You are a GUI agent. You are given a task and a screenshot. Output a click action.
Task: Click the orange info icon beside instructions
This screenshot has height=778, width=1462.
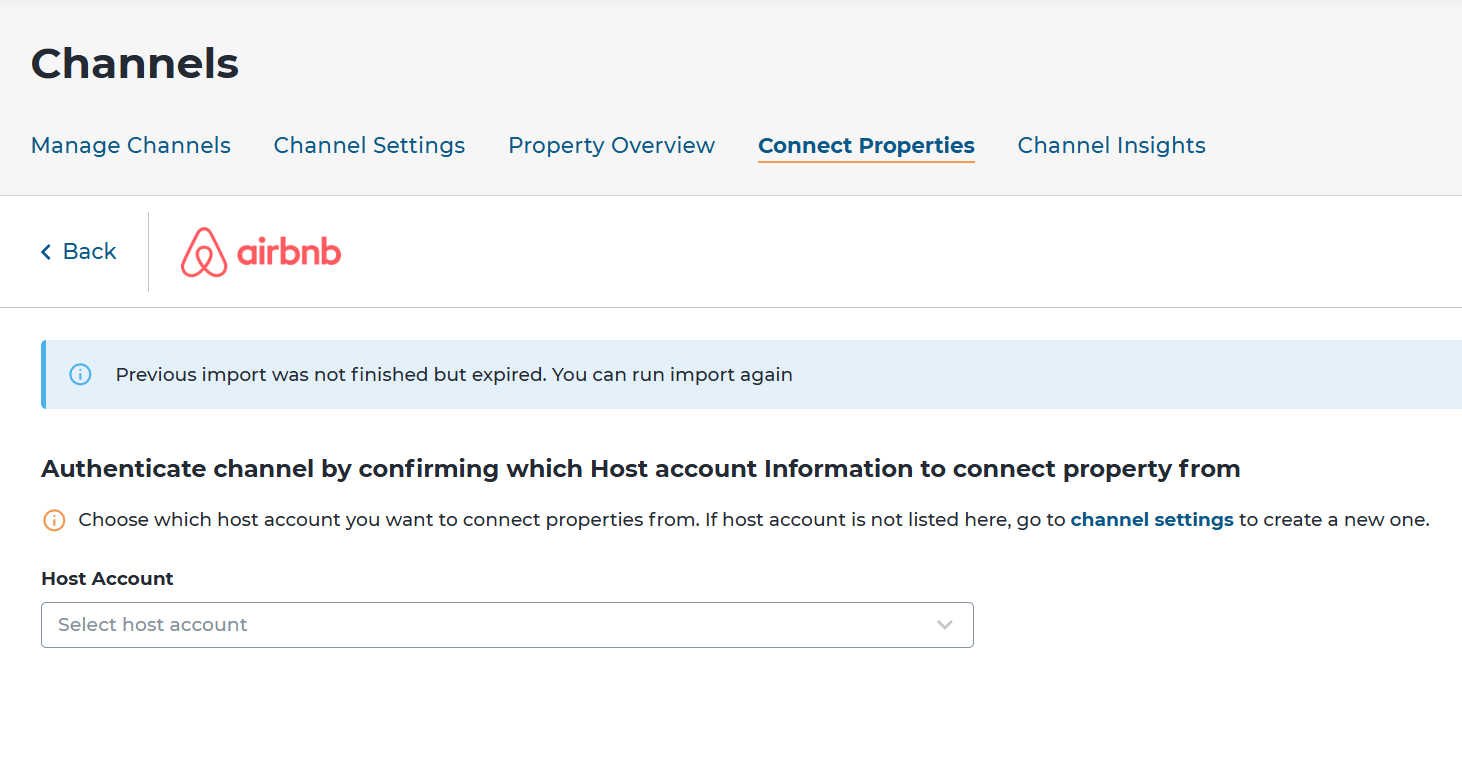click(x=54, y=520)
